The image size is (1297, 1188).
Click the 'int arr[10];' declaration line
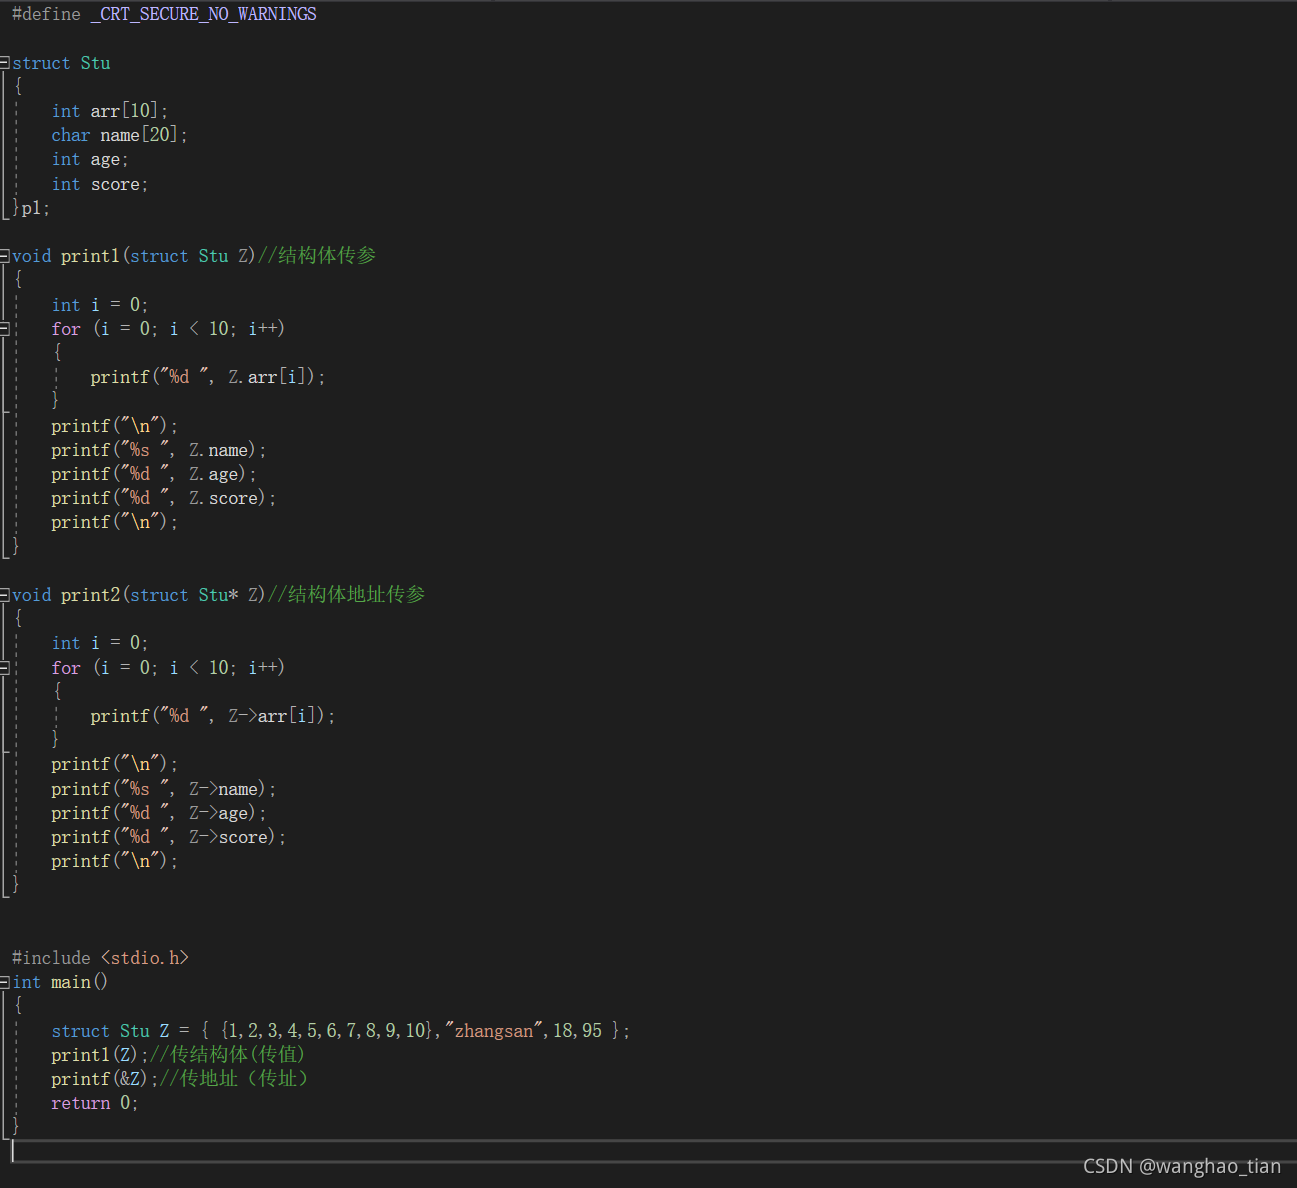(x=110, y=111)
